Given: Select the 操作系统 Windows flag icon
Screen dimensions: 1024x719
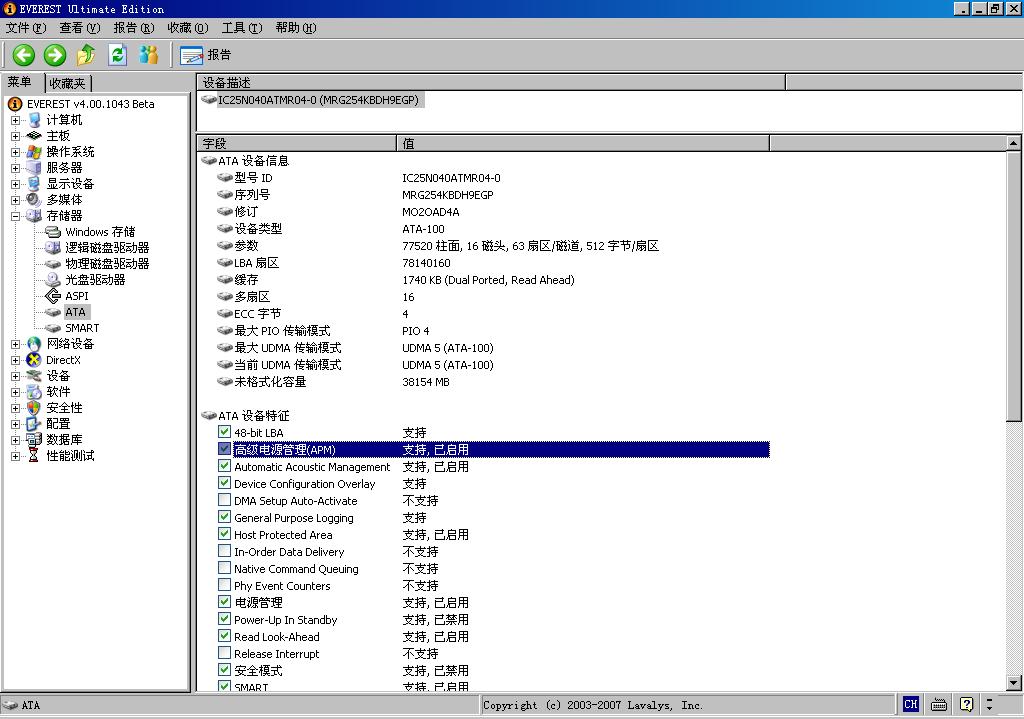Looking at the screenshot, I should coord(35,152).
